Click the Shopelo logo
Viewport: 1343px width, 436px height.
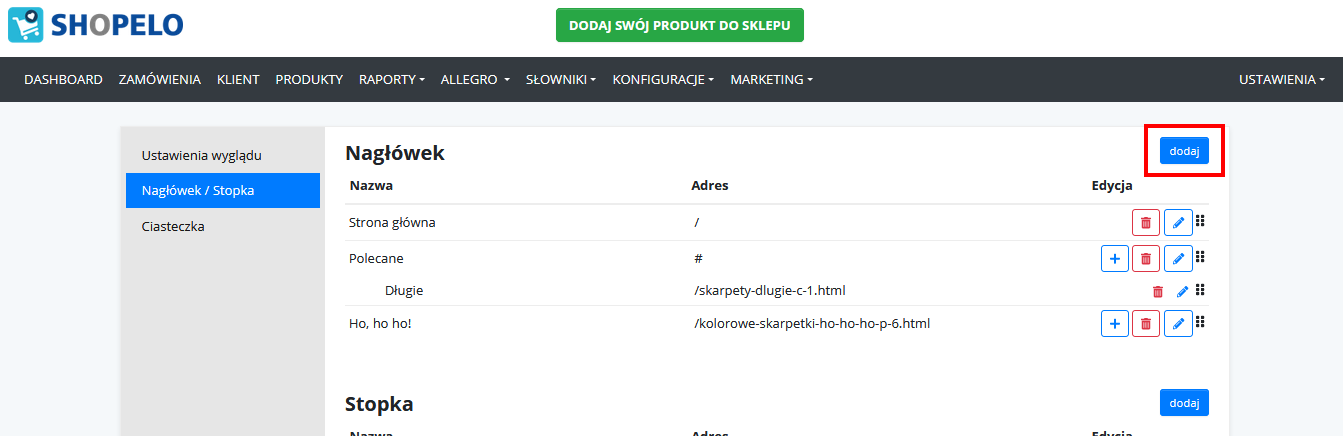96,25
